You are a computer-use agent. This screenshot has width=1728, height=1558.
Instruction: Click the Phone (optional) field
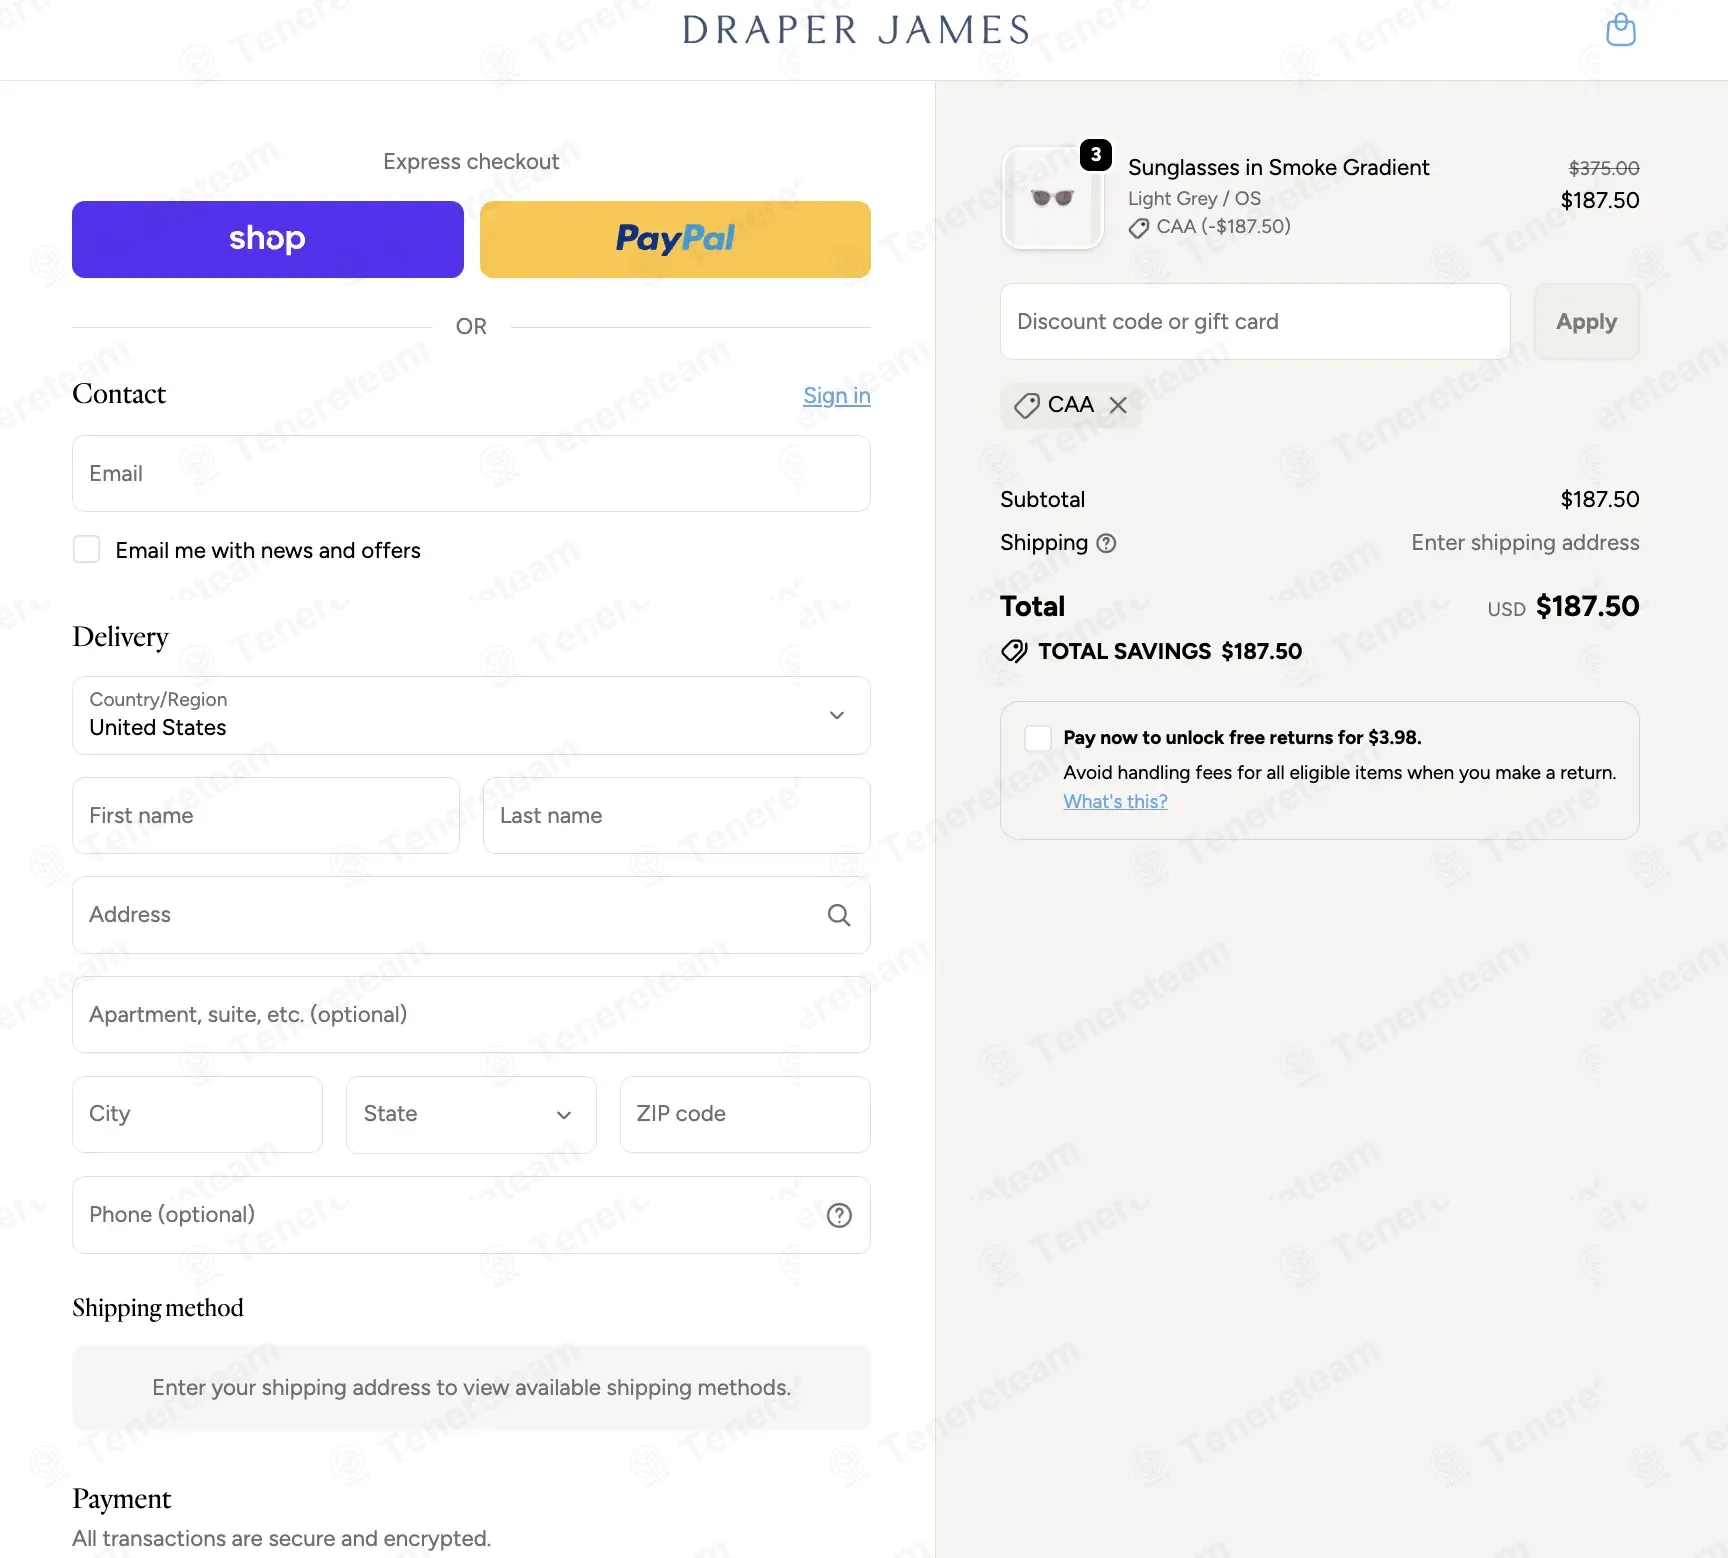click(471, 1215)
